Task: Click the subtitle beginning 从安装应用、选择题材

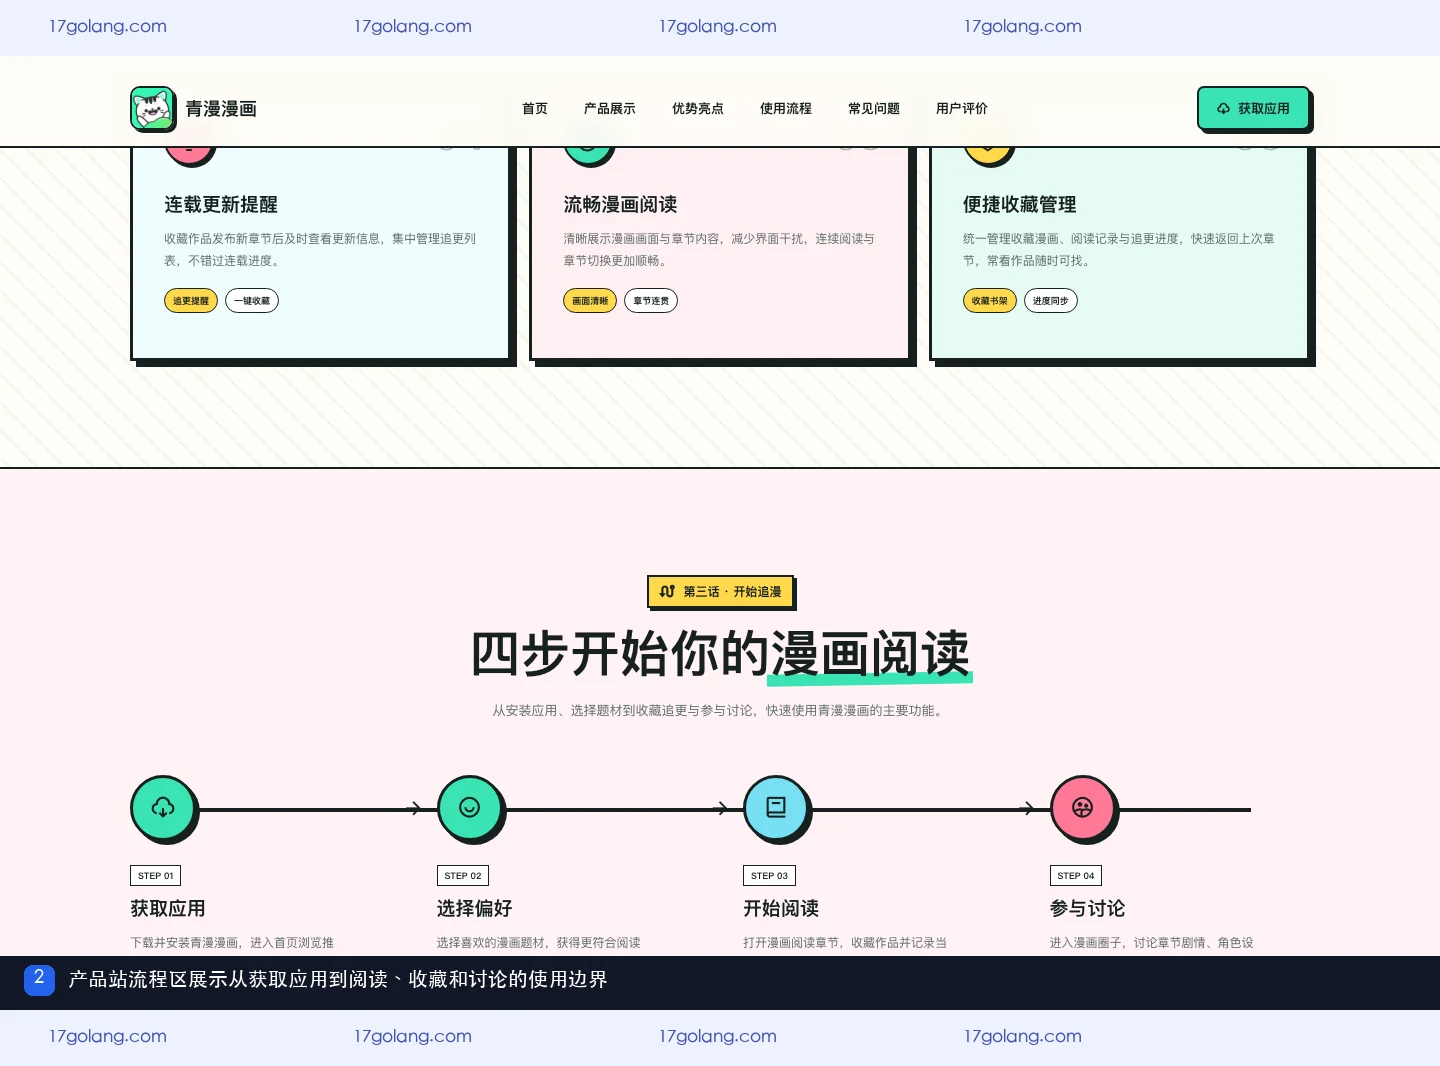Action: pyautogui.click(x=720, y=711)
